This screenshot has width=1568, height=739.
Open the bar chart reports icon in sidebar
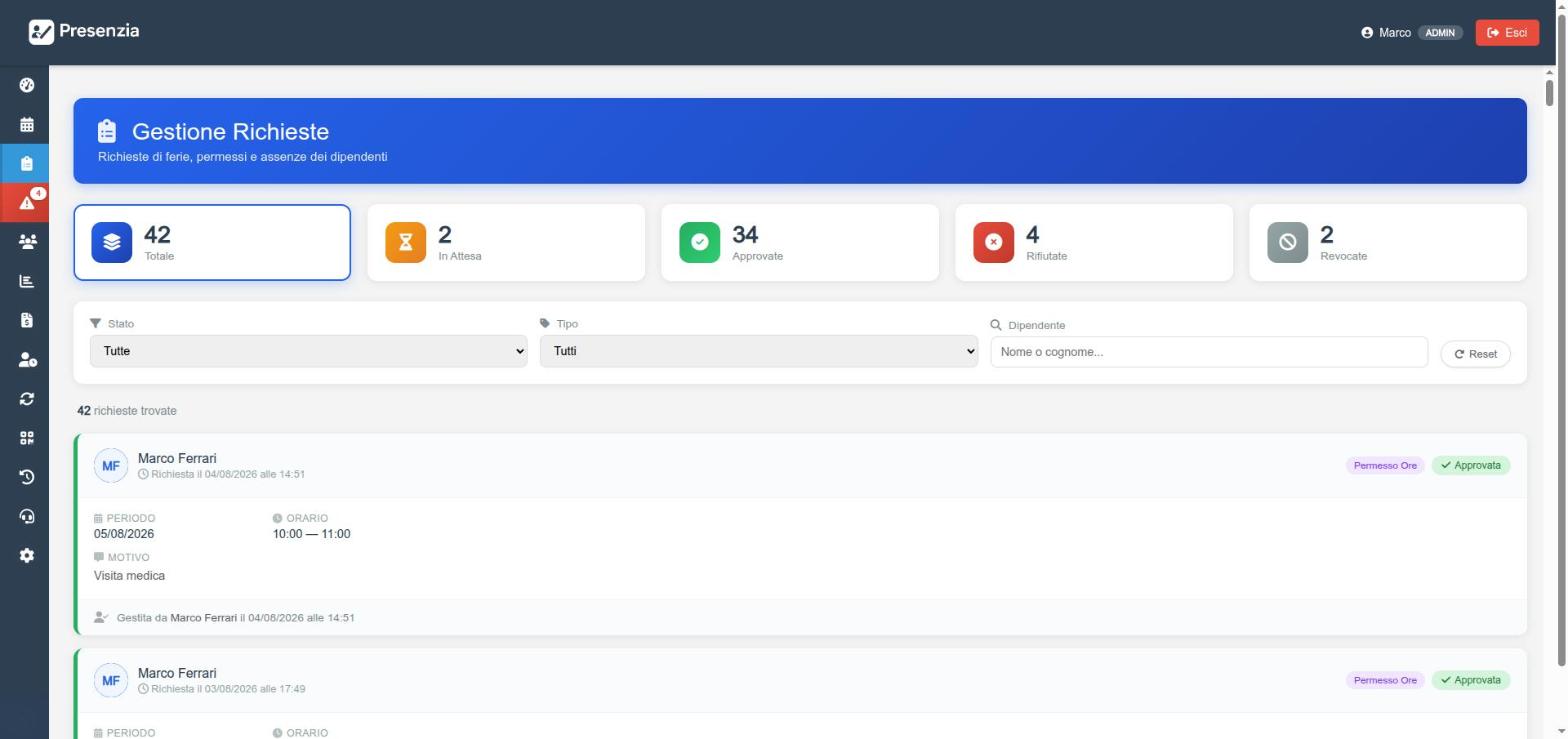[x=27, y=281]
